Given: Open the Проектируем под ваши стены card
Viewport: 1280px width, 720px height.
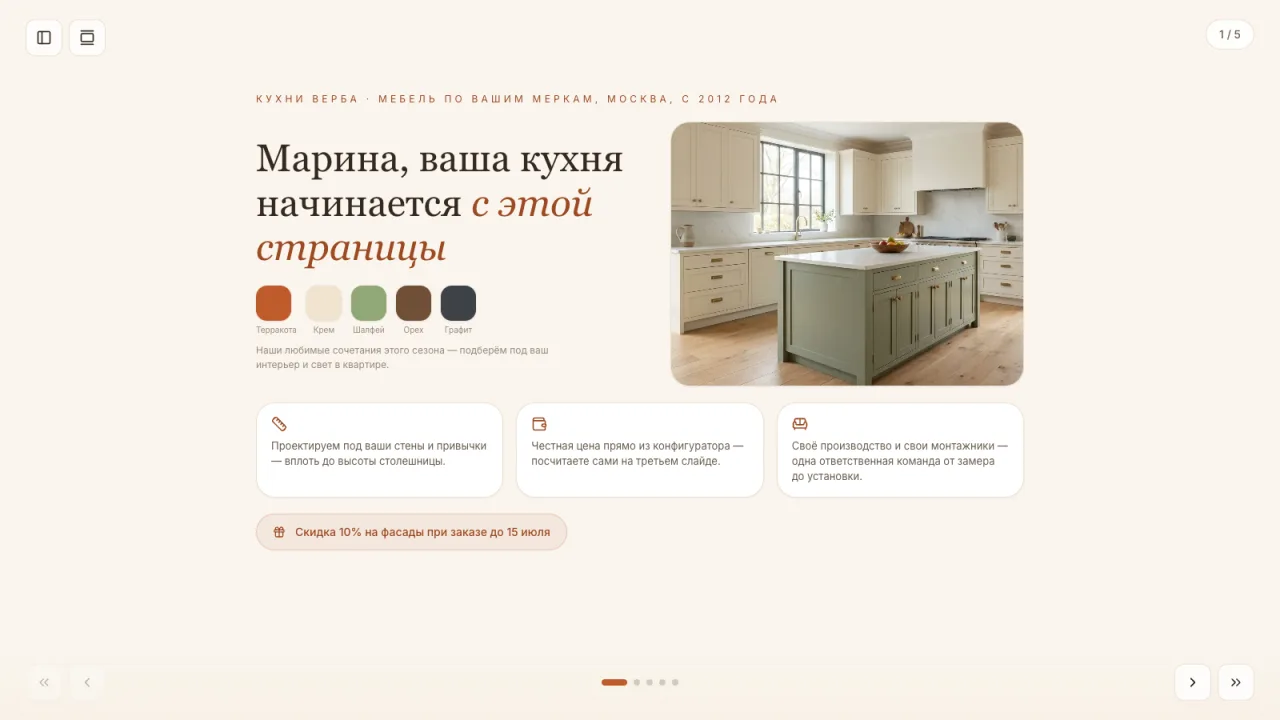Looking at the screenshot, I should pyautogui.click(x=379, y=450).
